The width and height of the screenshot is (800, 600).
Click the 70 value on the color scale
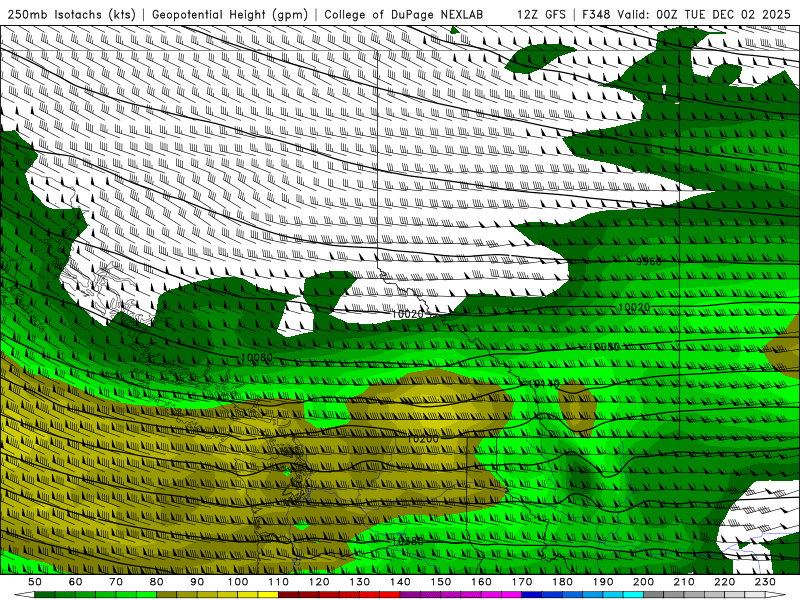116,582
